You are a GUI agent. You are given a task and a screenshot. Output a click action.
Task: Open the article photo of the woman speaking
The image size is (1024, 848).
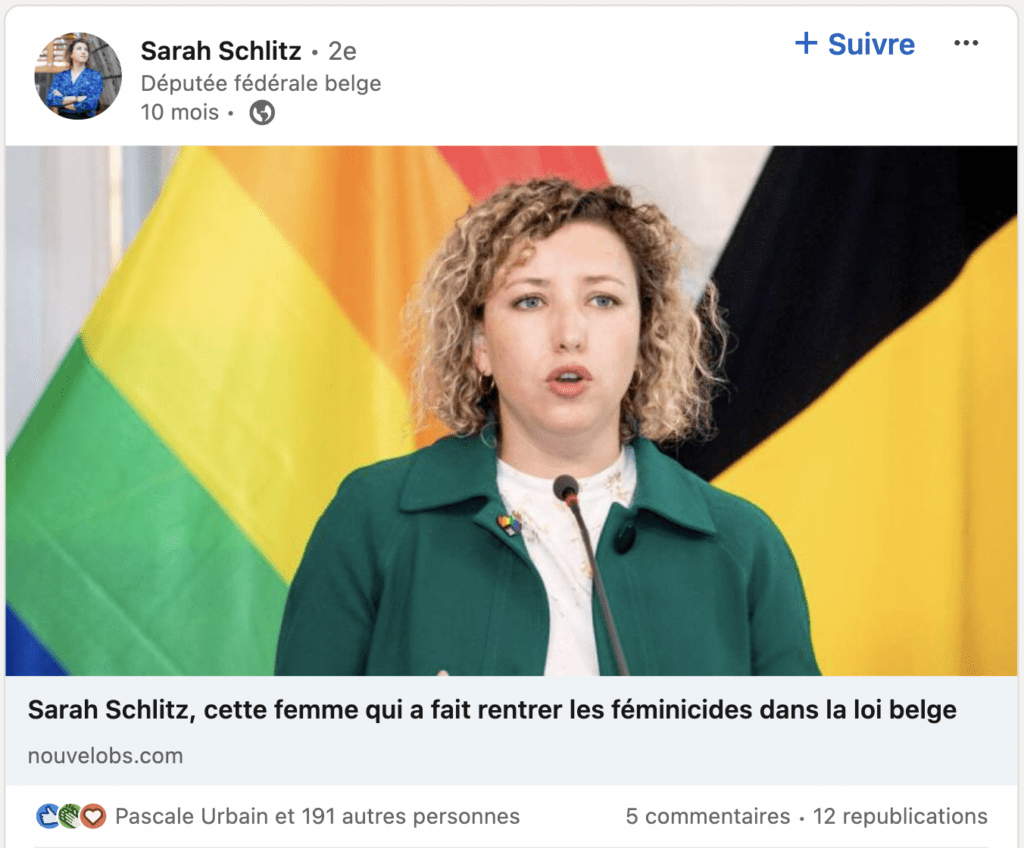(511, 410)
